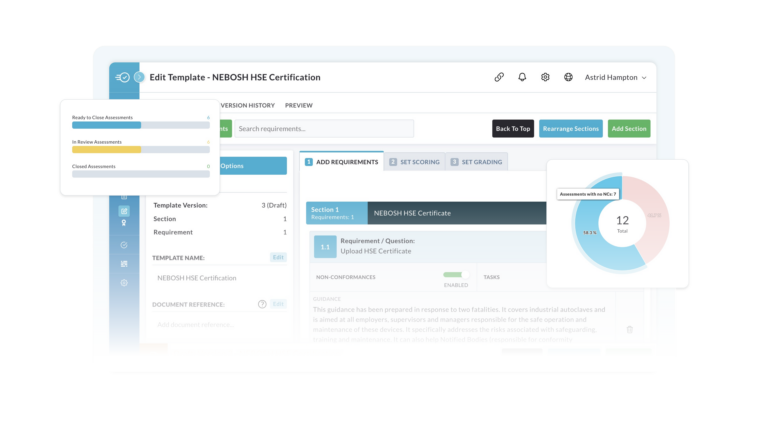Viewport: 768px width, 432px height.
Task: Click the link icon in the header
Action: pyautogui.click(x=499, y=77)
